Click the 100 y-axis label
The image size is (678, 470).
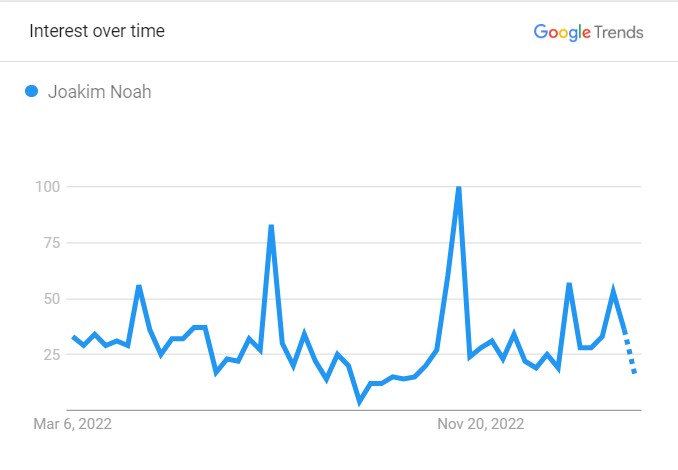tap(48, 187)
